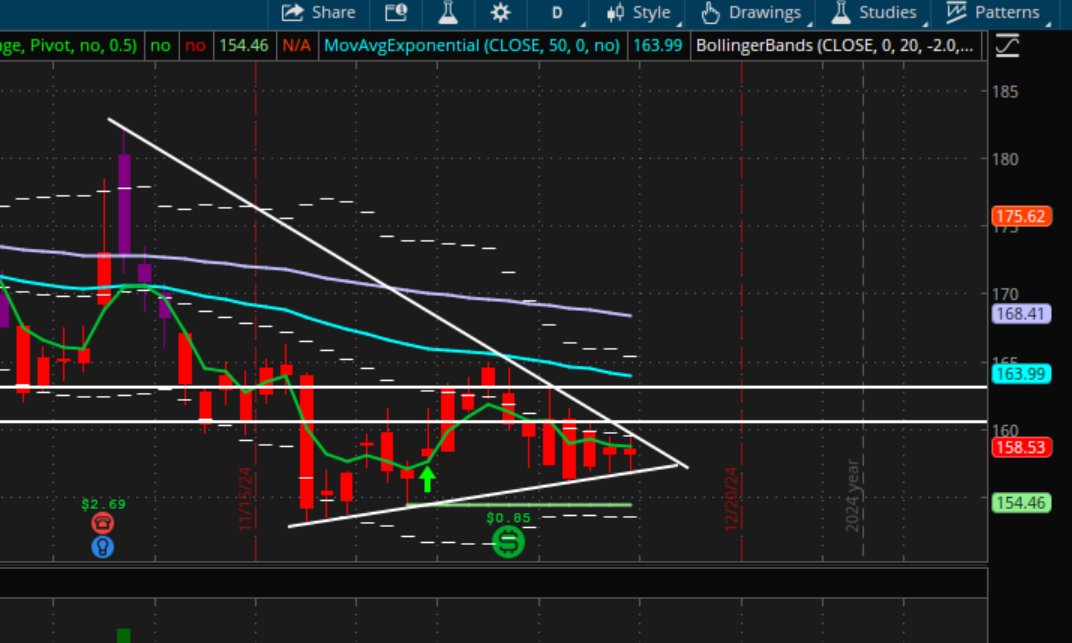Click the green dollar dividend icon

tap(508, 543)
